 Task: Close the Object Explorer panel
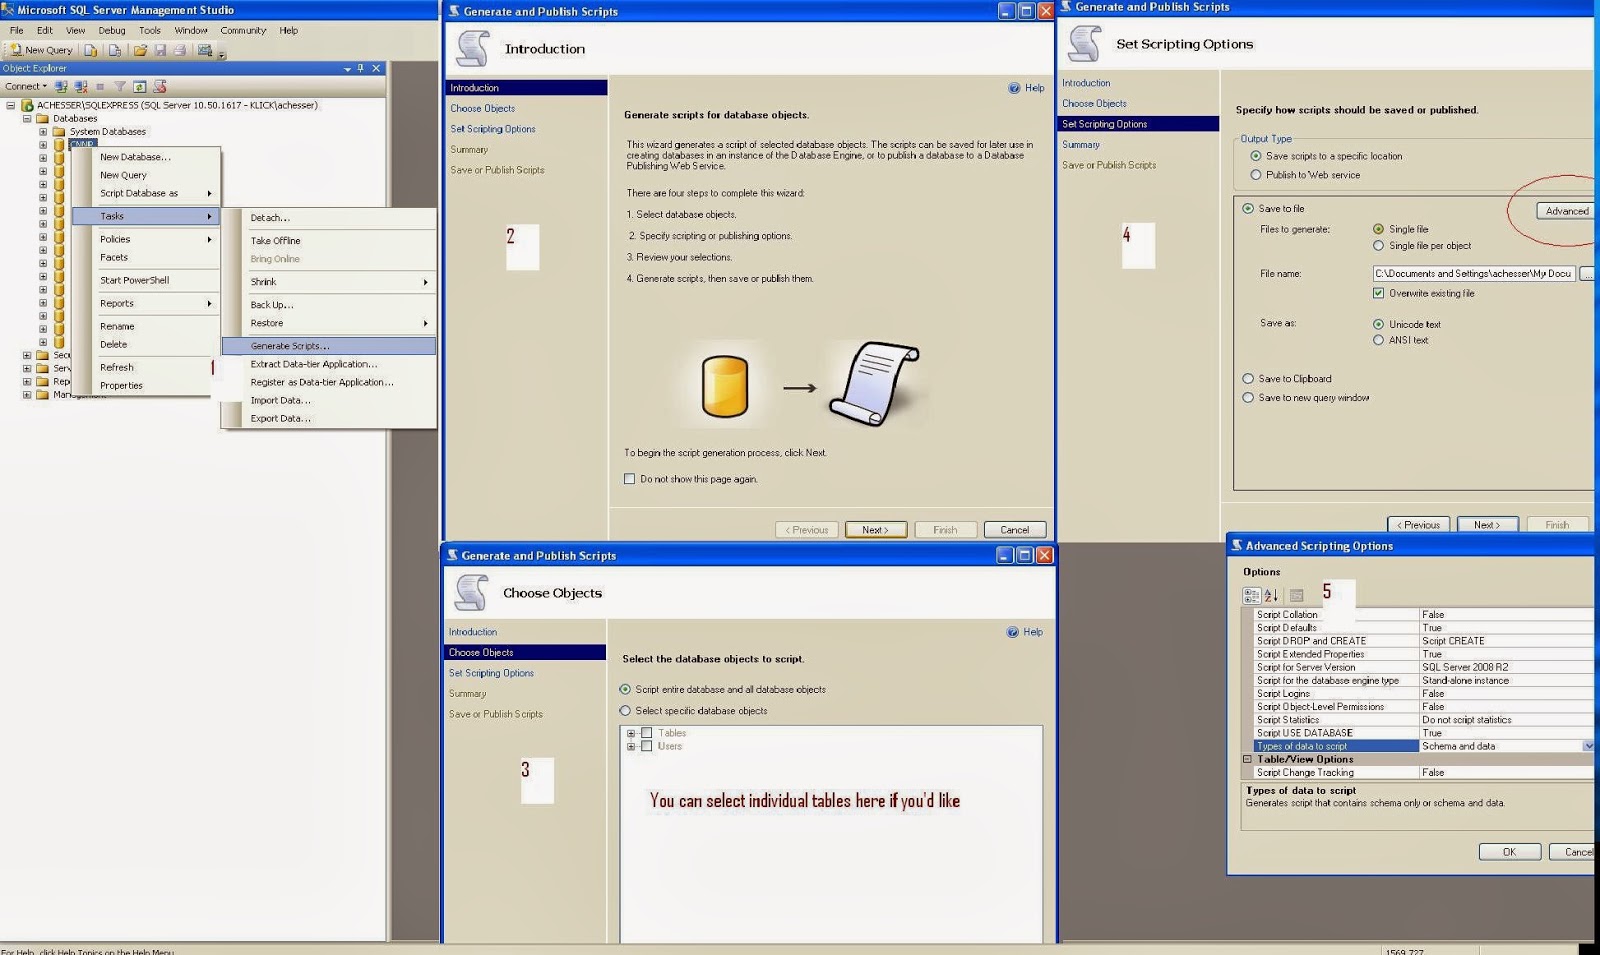[x=376, y=68]
